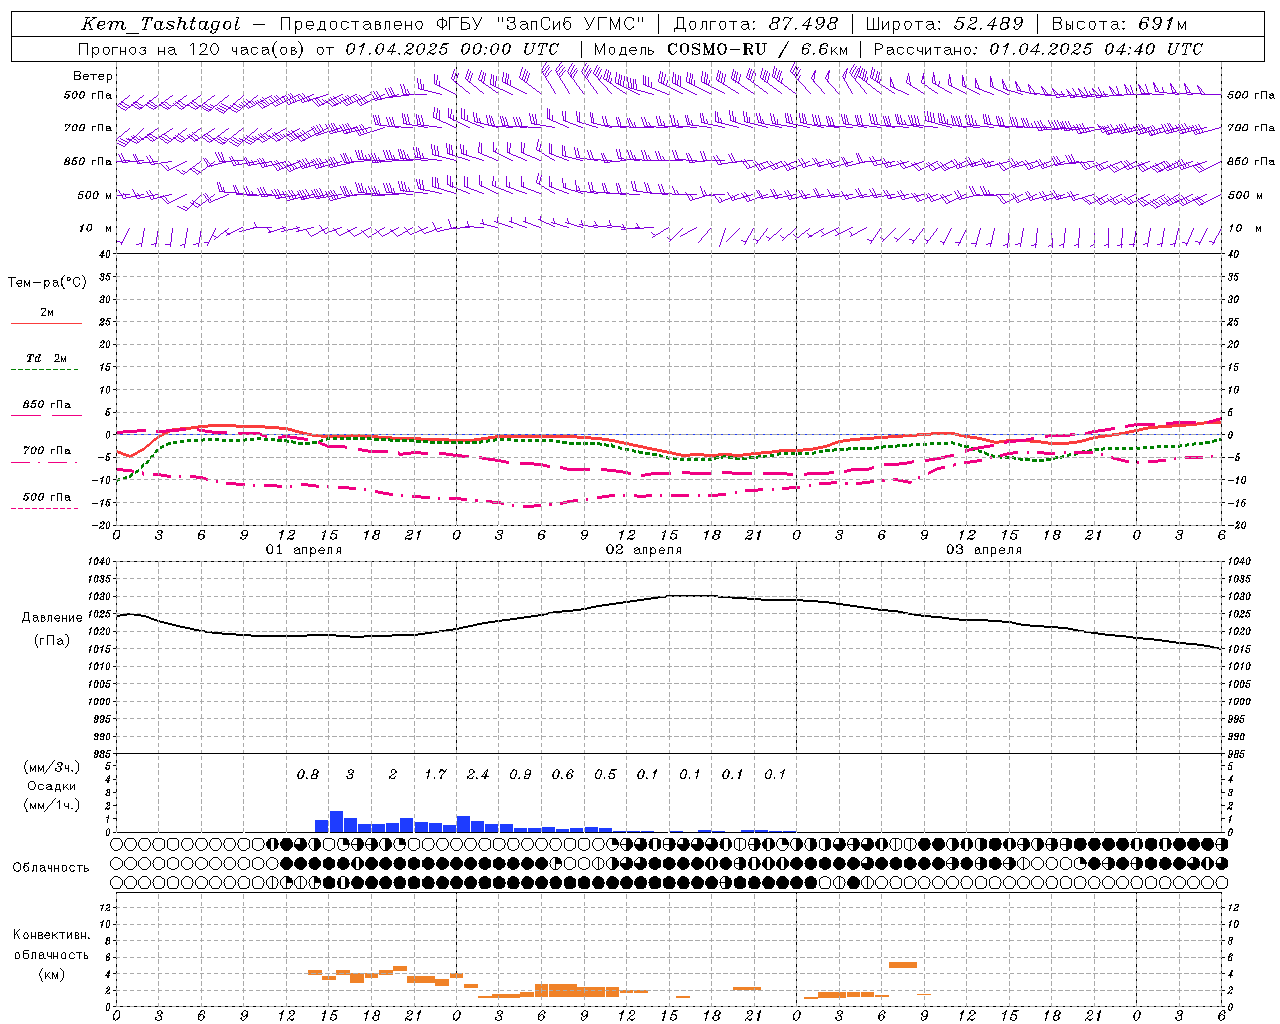1280x1024 pixels.
Task: Click the date label "01 апреля"
Action: 304,550
